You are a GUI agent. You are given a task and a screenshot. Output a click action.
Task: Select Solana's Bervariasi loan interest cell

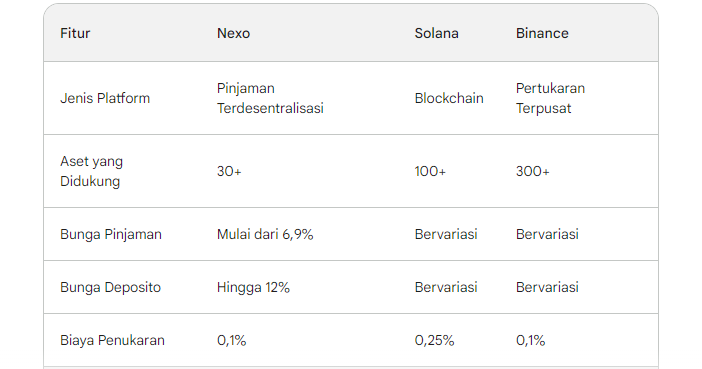(446, 234)
